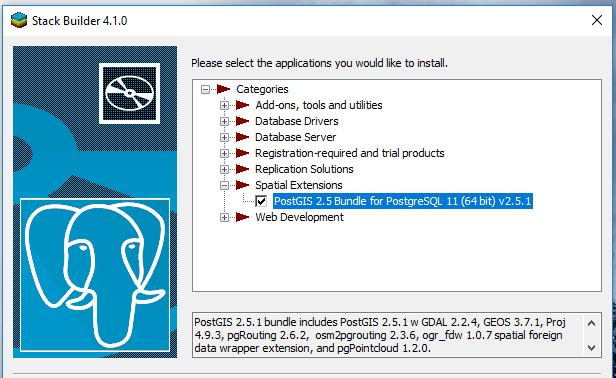Screen dimensions: 616x378
Task: Expand the Replication Solutions category
Action: (x=224, y=169)
